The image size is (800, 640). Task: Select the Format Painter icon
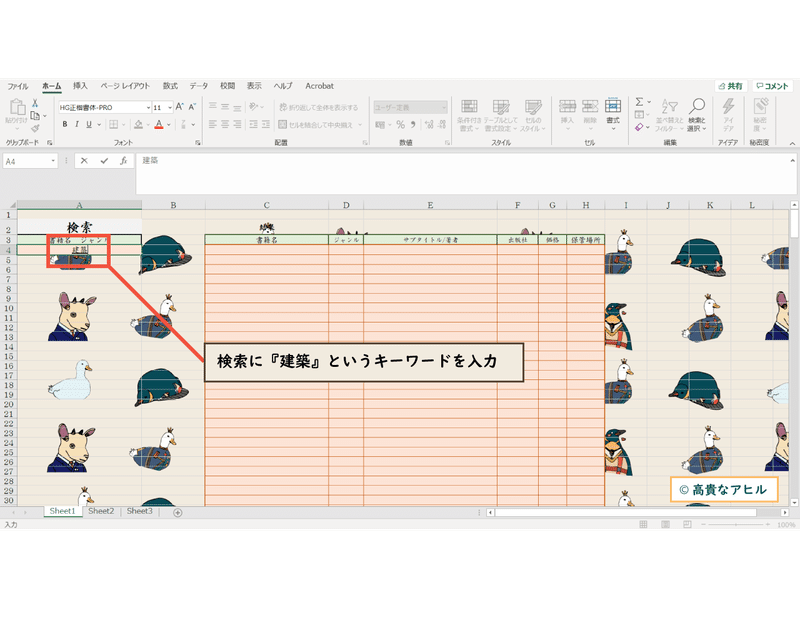click(x=33, y=128)
